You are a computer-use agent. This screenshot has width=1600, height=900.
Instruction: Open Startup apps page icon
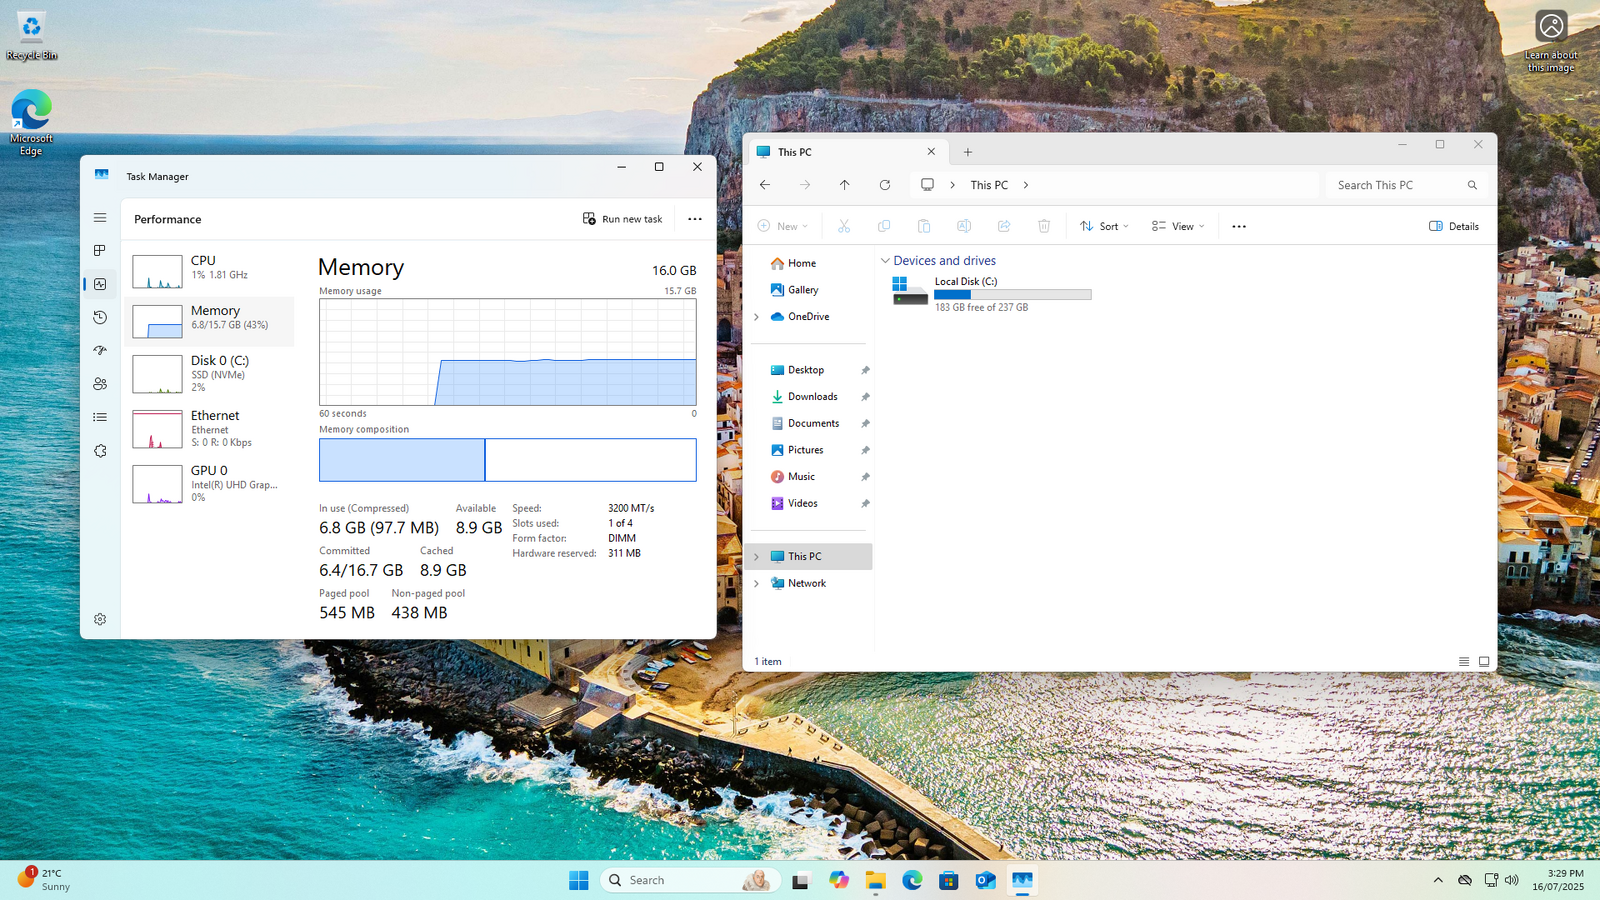[100, 351]
